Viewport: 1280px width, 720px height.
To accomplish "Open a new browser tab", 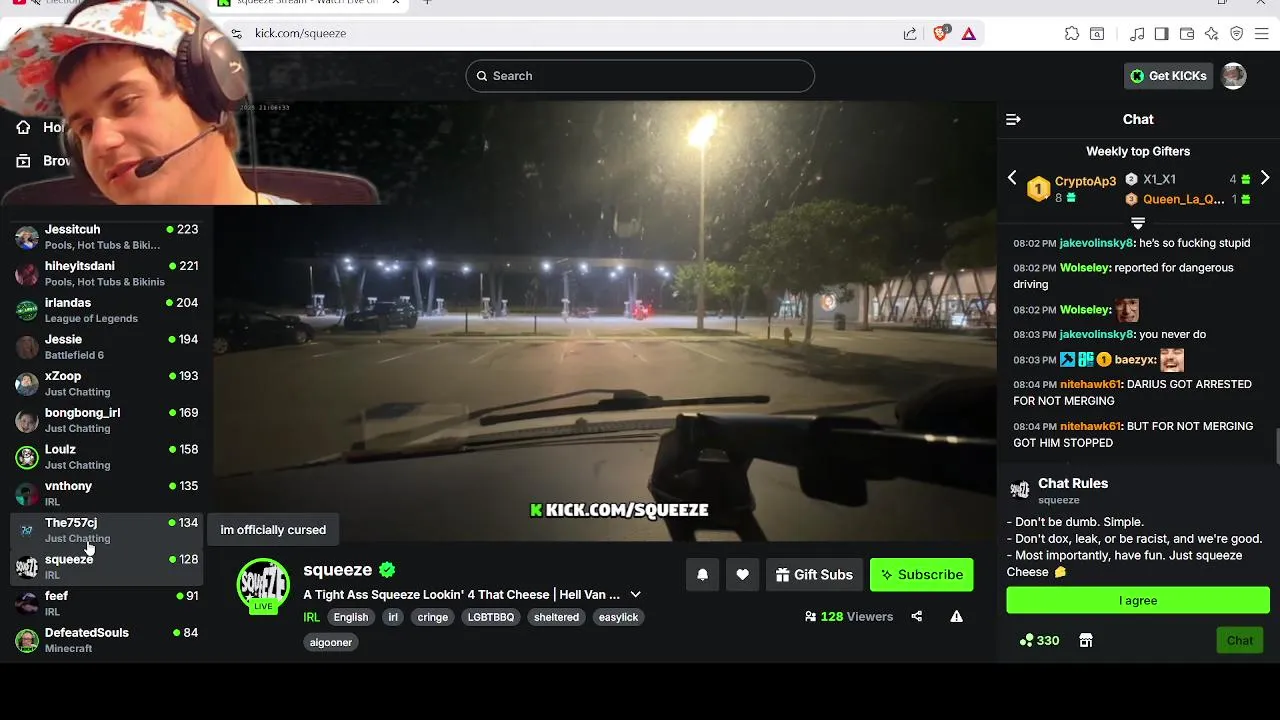I will pyautogui.click(x=427, y=3).
